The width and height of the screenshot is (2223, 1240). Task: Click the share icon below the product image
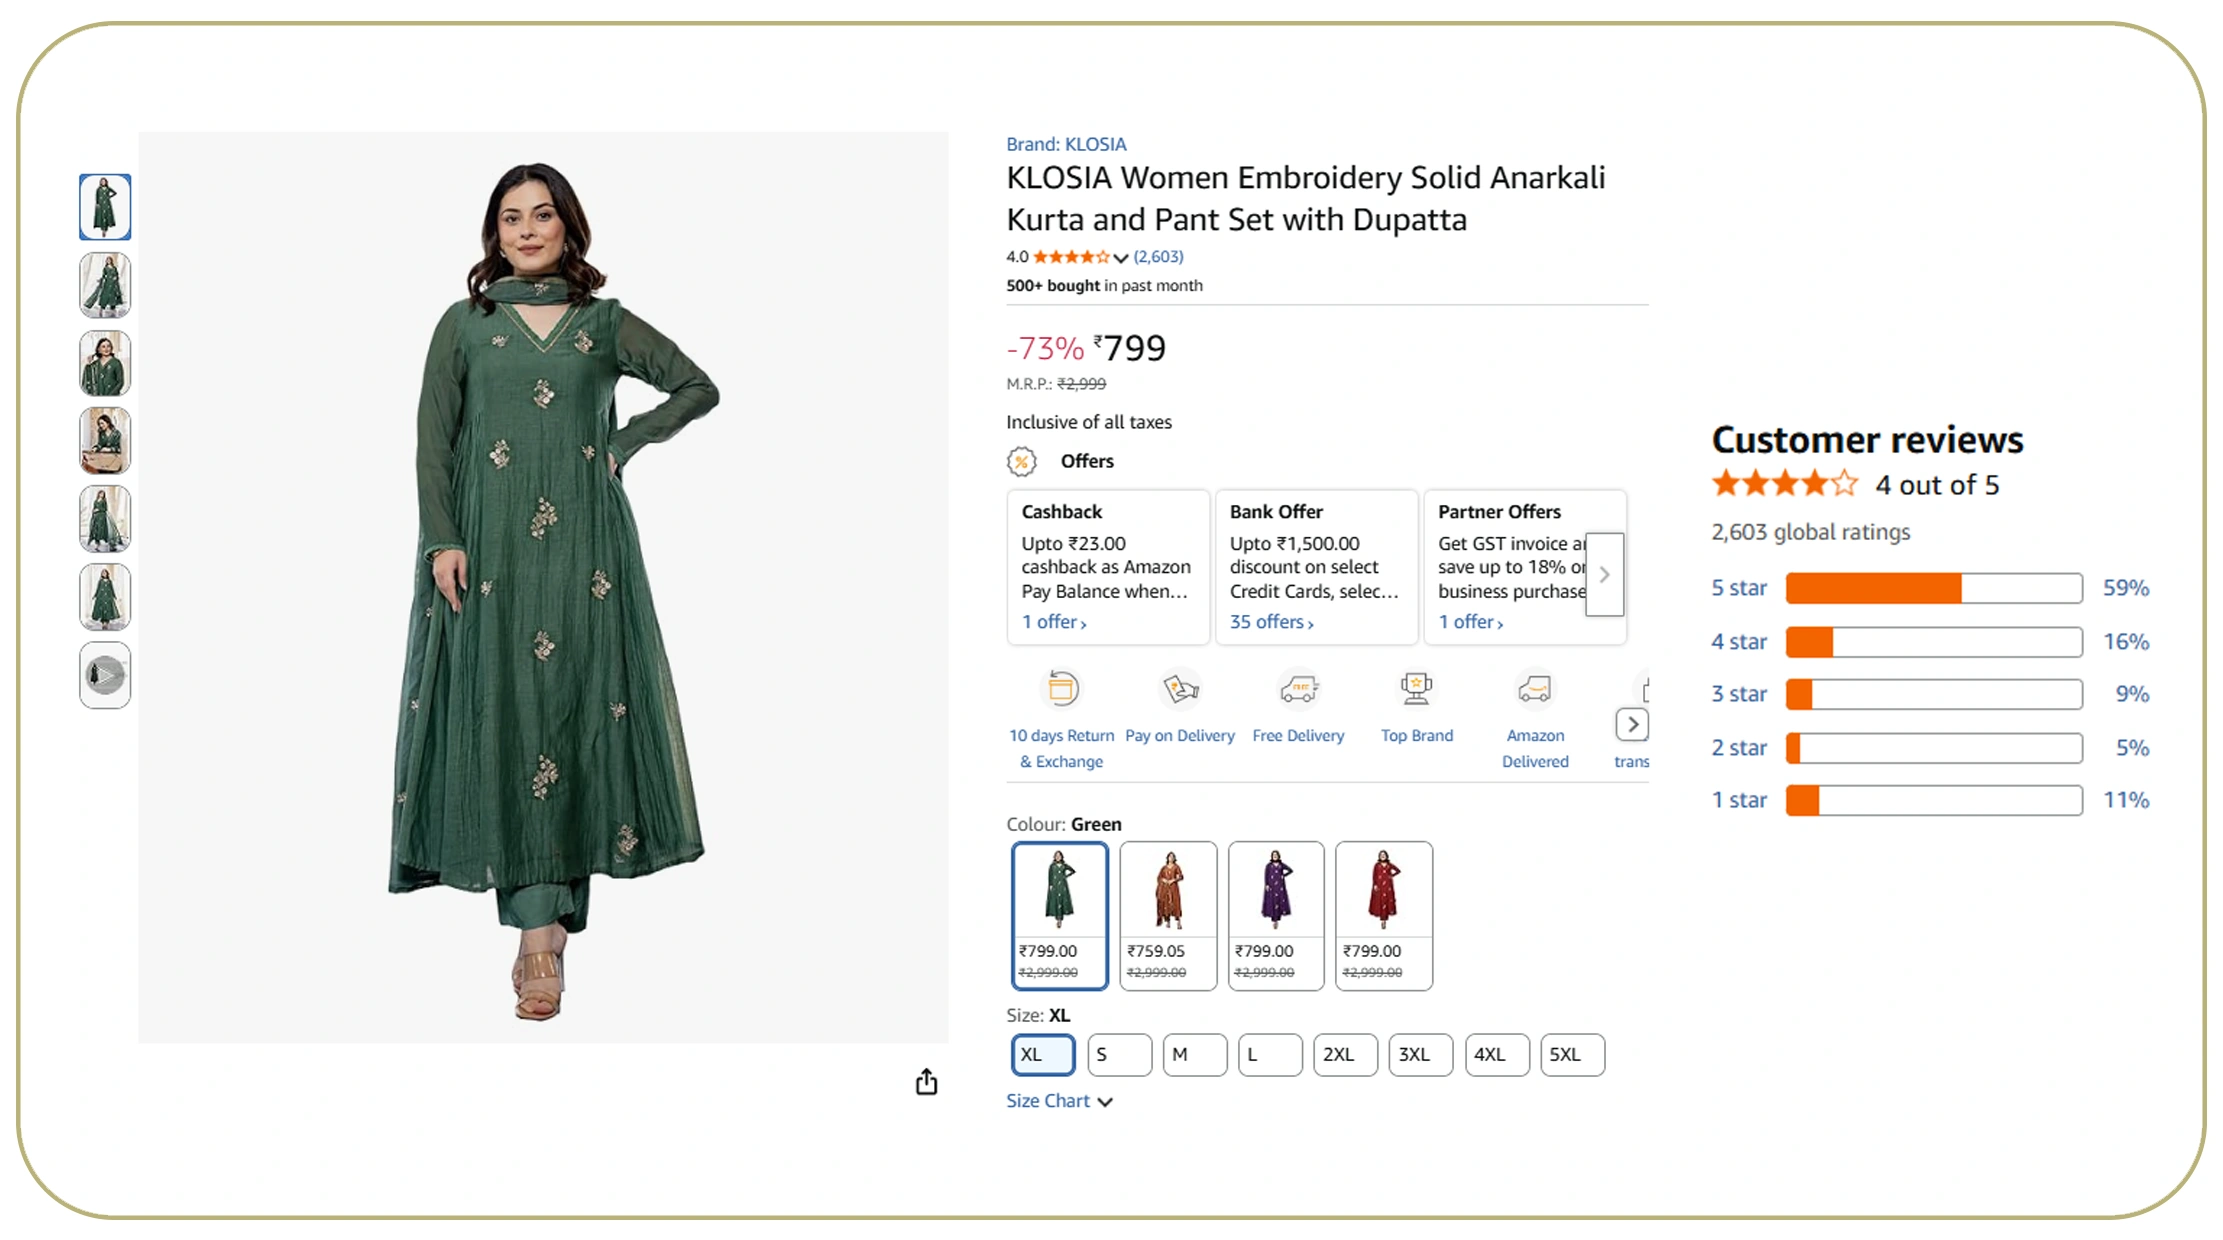pyautogui.click(x=926, y=1082)
